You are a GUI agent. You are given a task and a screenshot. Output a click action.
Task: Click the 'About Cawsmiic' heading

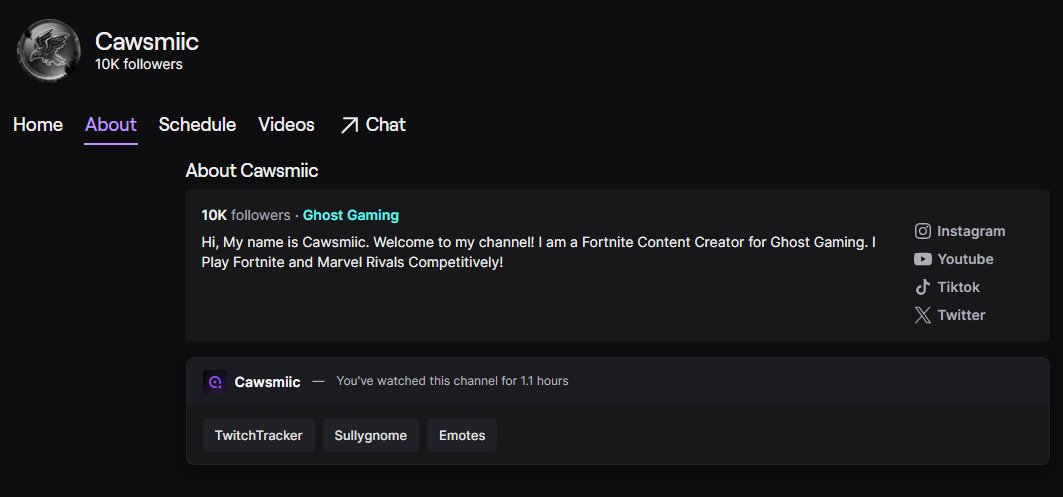coord(252,170)
